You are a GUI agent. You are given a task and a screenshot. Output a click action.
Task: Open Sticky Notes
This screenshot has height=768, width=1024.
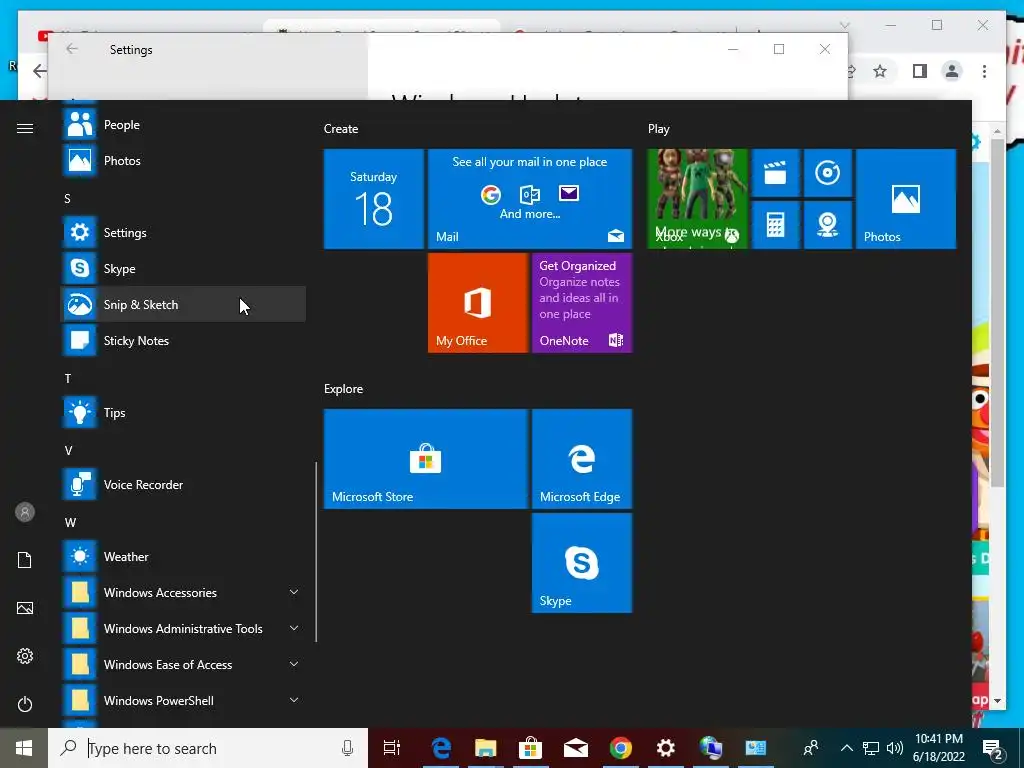click(x=183, y=340)
